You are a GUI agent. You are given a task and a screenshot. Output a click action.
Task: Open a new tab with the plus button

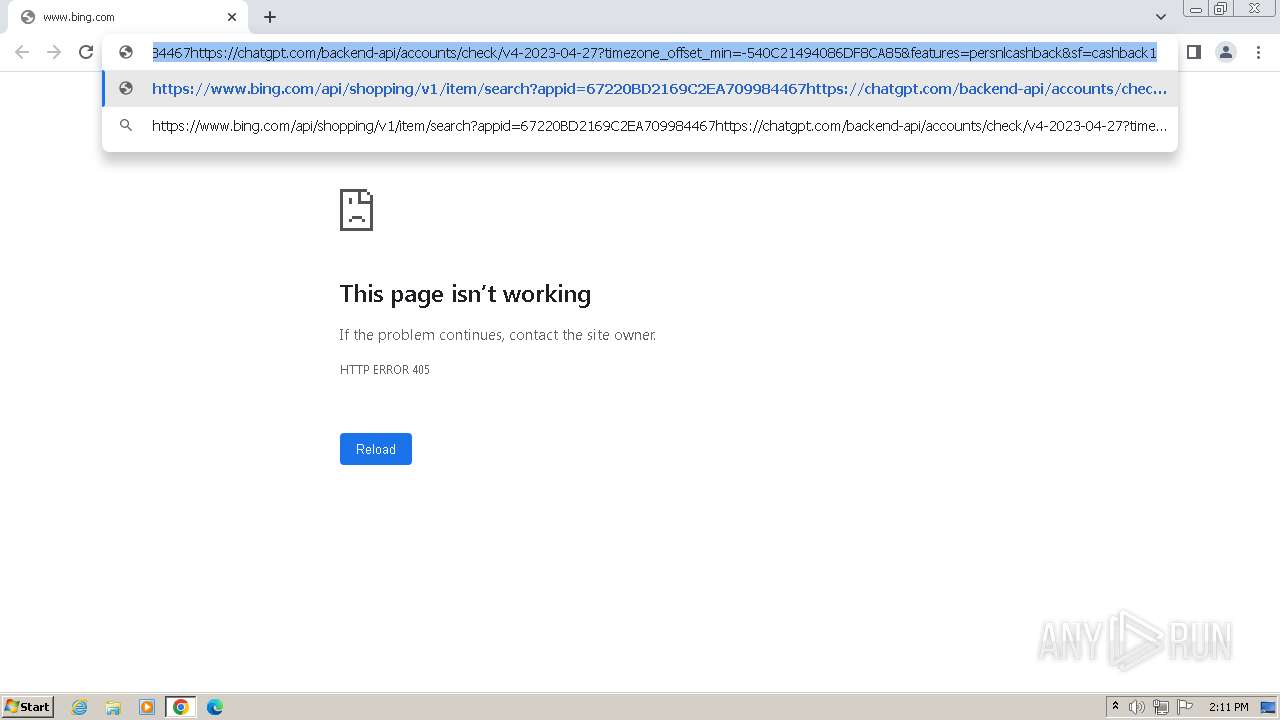270,17
